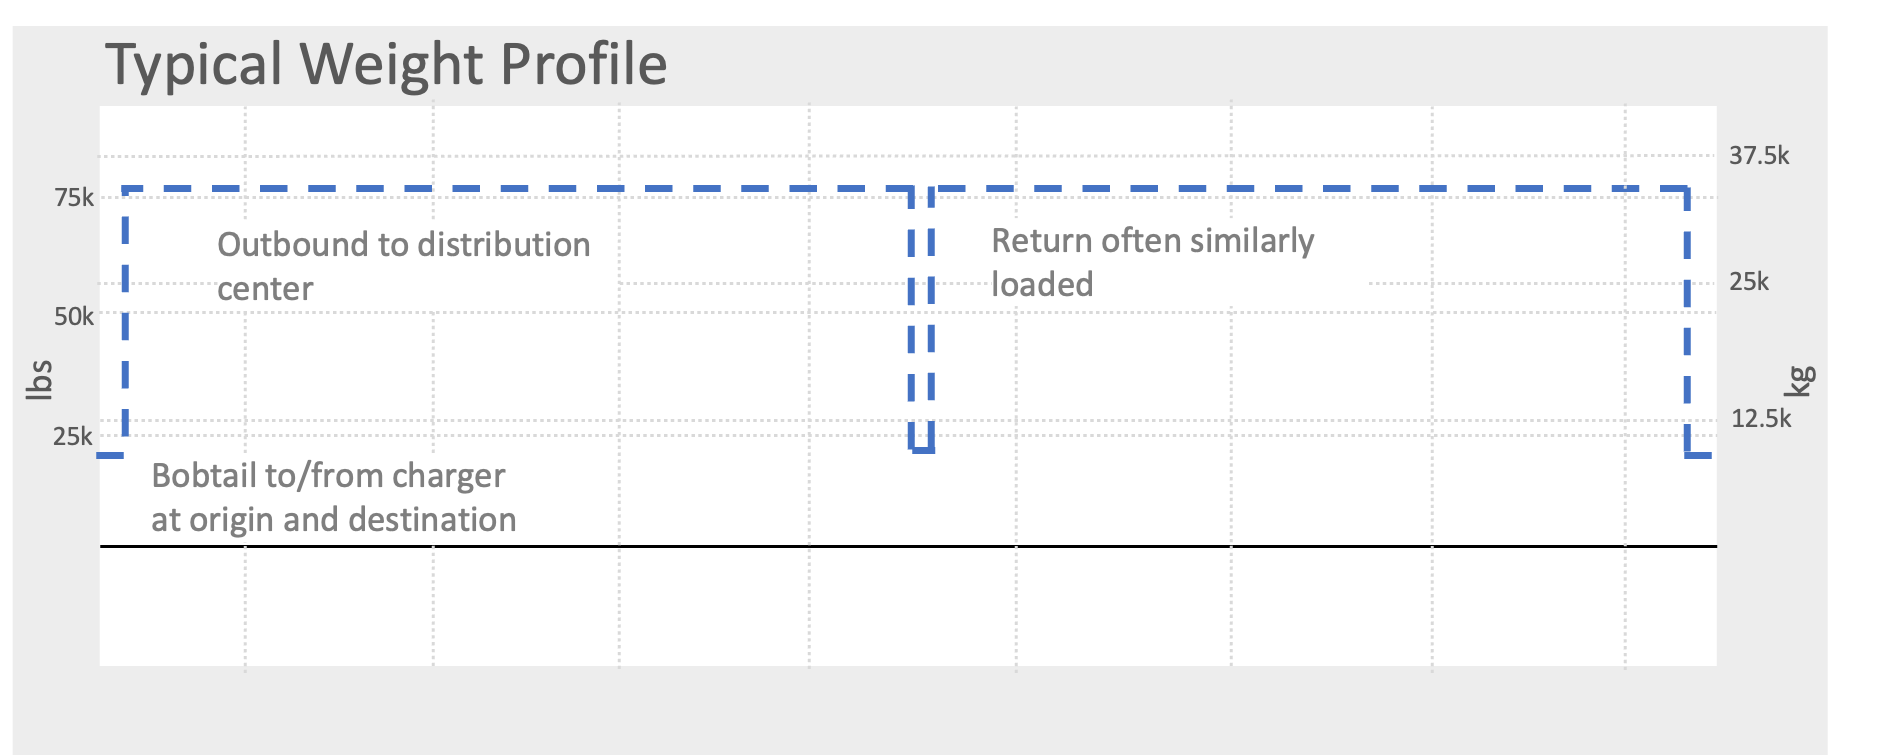Click the top dashed blue outbound line
The image size is (1883, 756).
(517, 188)
